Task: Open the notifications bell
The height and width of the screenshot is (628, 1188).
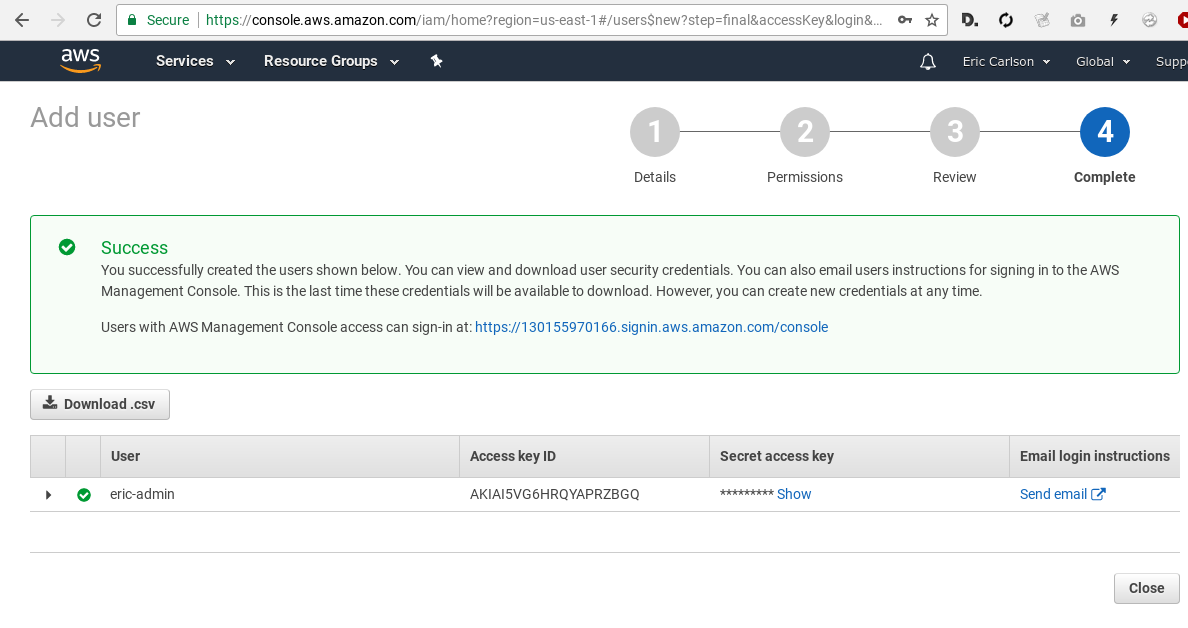Action: 927,61
